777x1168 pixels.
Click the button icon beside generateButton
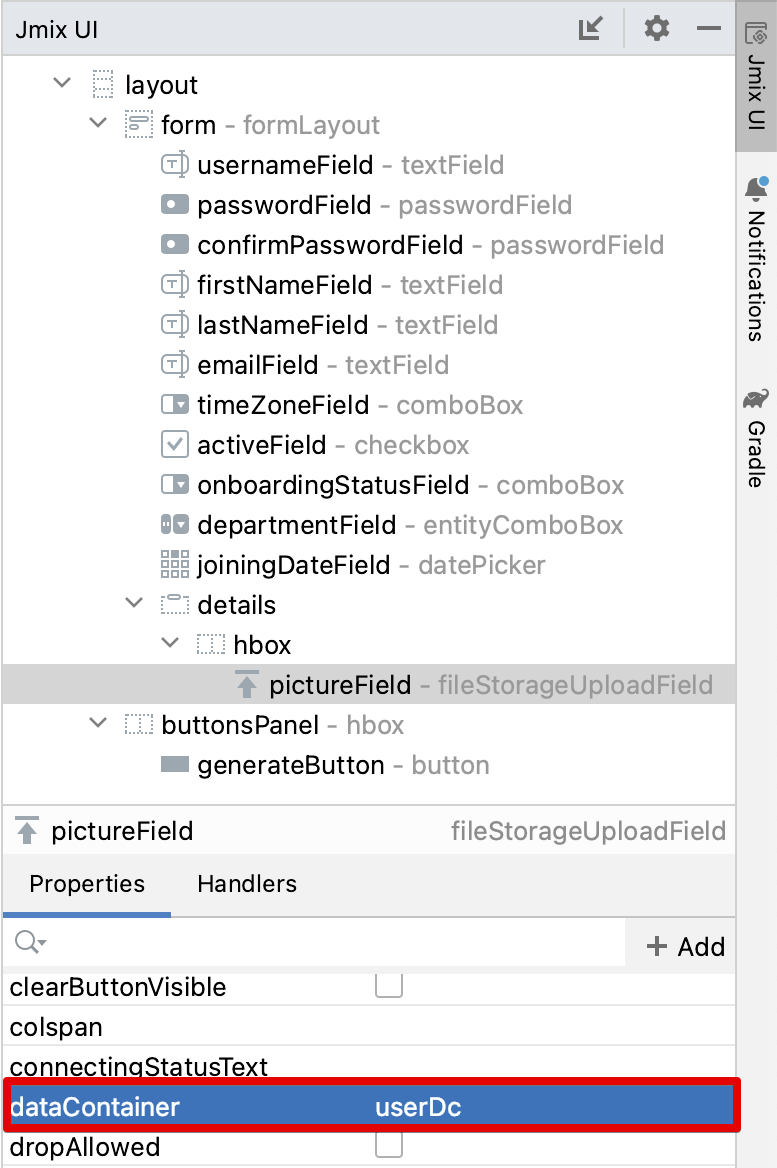pos(175,765)
